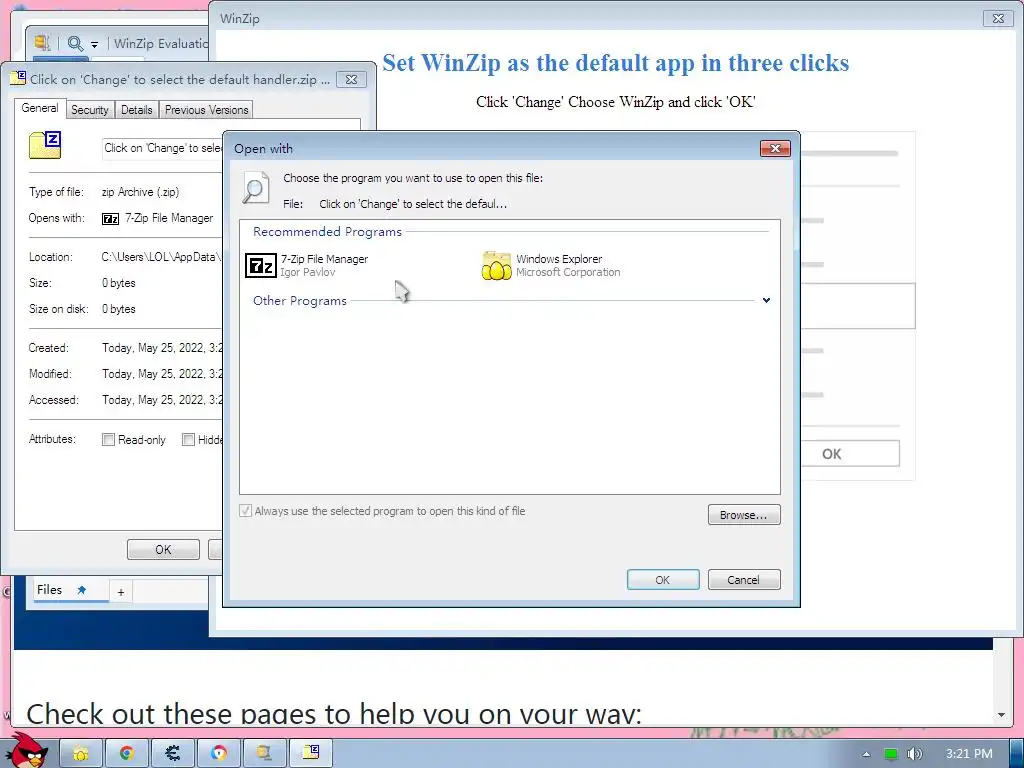The width and height of the screenshot is (1024, 768).
Task: Show hidden system tray icons arrow
Action: [x=866, y=754]
